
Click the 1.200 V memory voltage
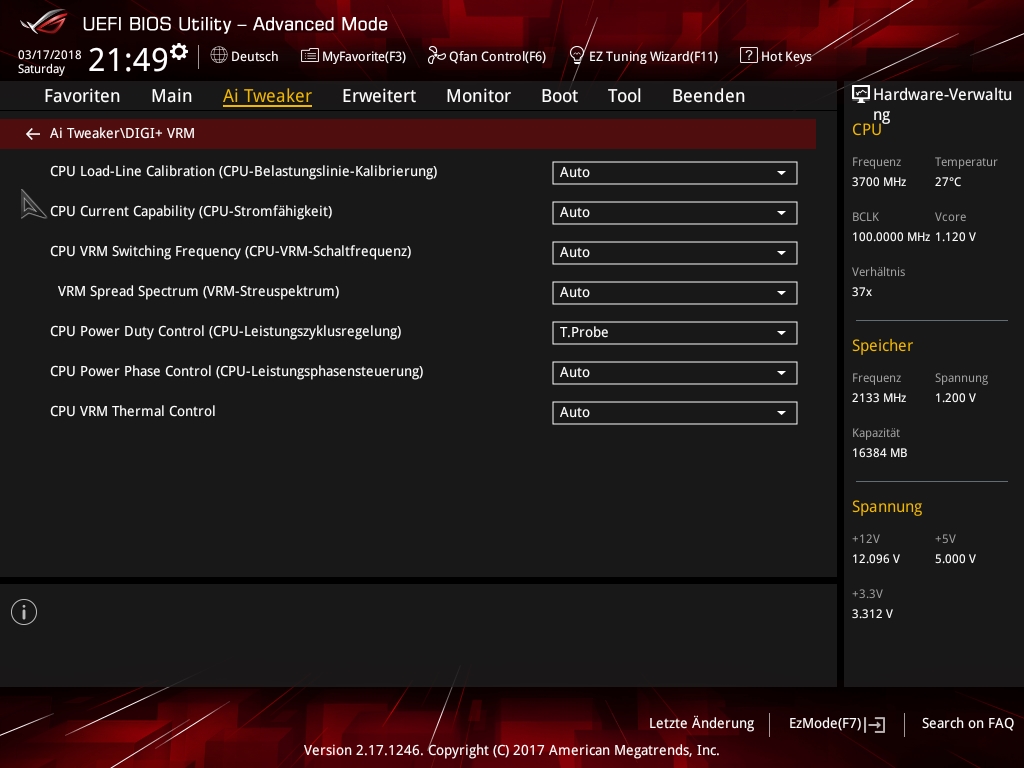pyautogui.click(x=955, y=398)
